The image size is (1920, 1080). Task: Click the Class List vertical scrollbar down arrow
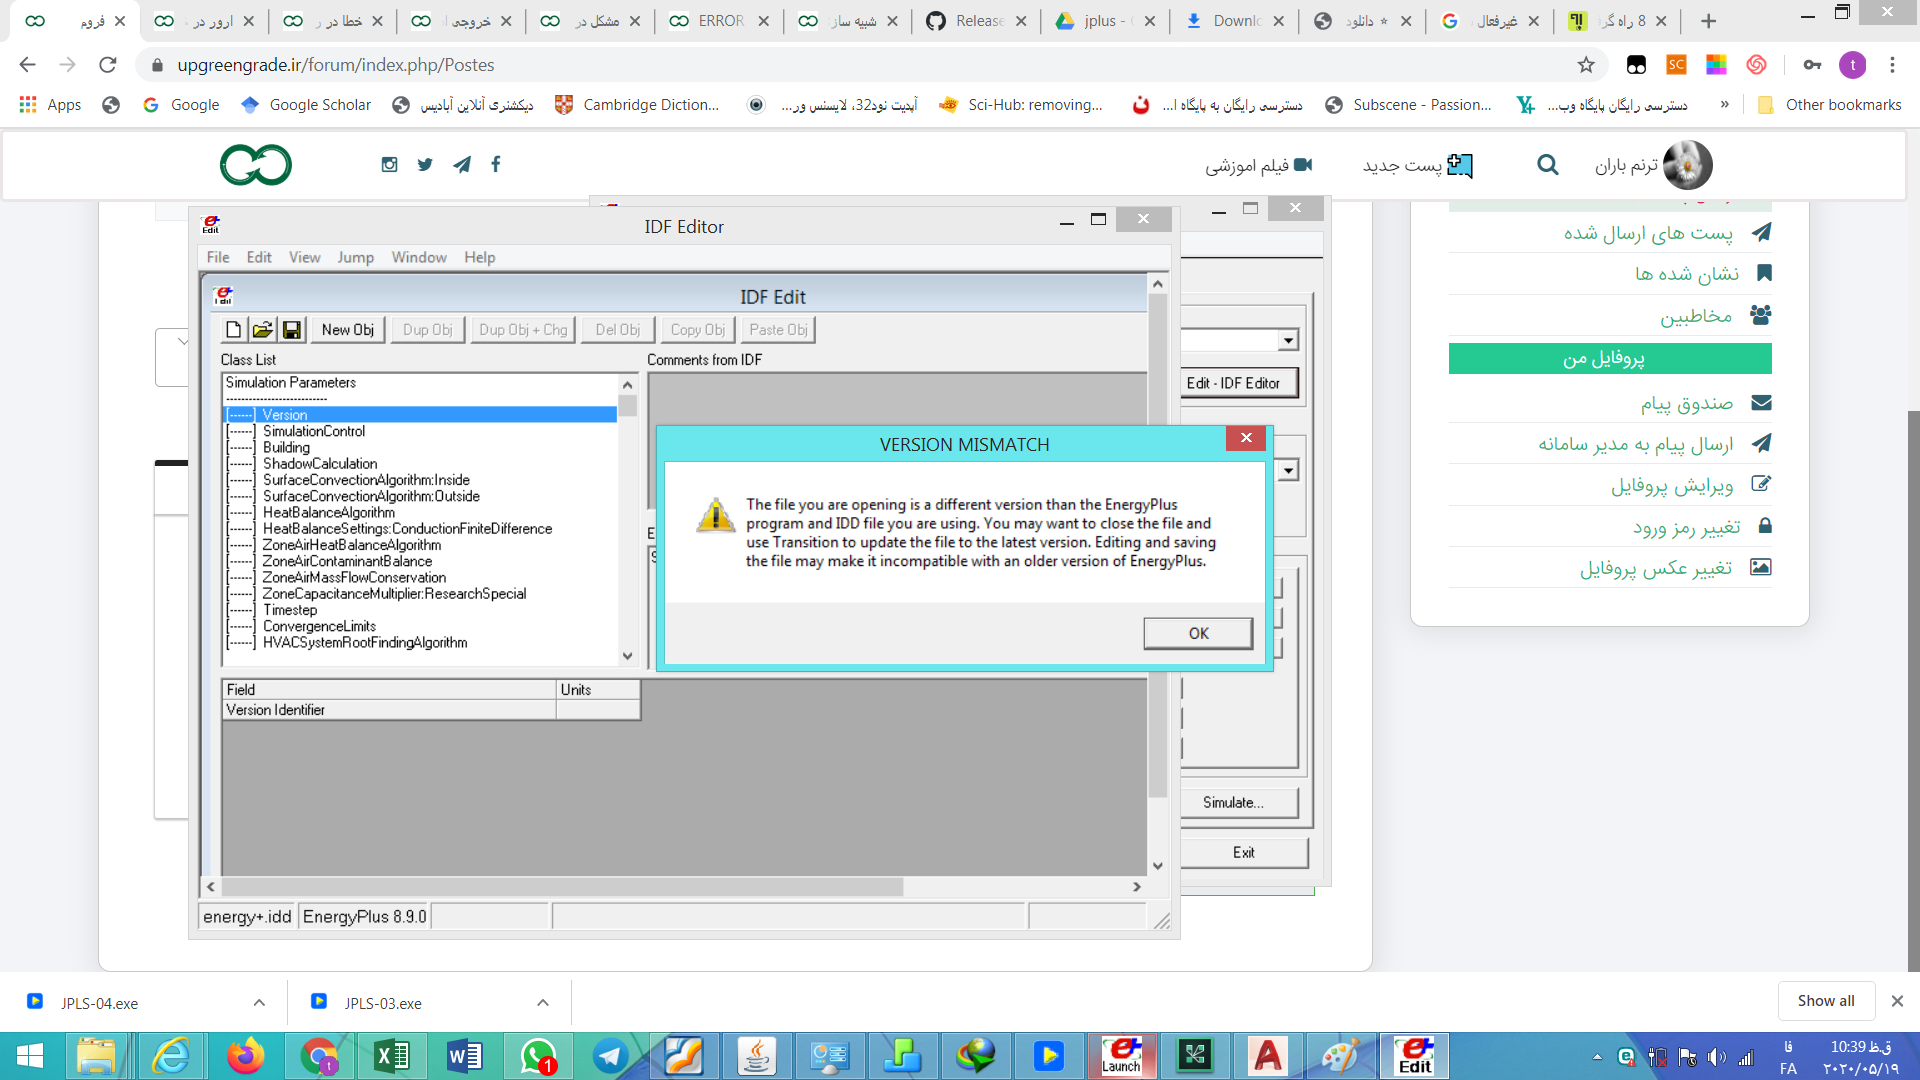click(628, 656)
